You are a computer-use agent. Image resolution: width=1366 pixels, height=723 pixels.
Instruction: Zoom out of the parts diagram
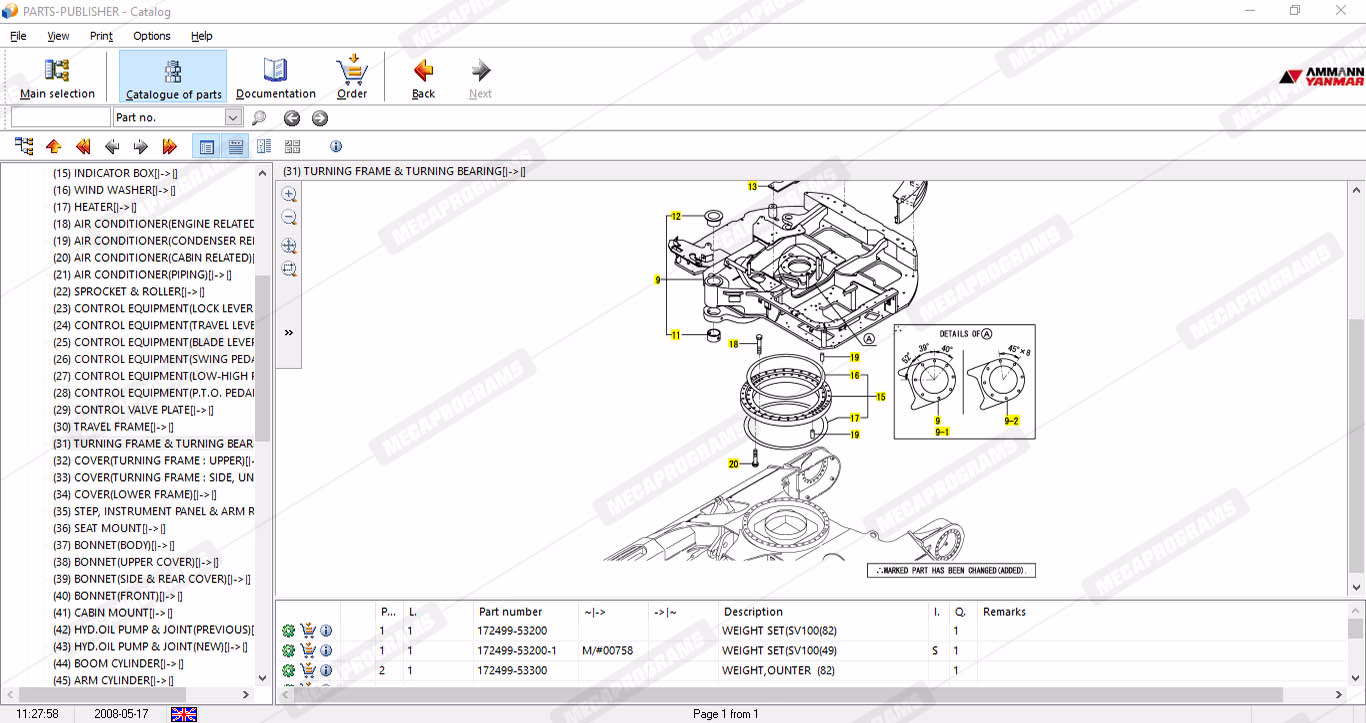[289, 218]
